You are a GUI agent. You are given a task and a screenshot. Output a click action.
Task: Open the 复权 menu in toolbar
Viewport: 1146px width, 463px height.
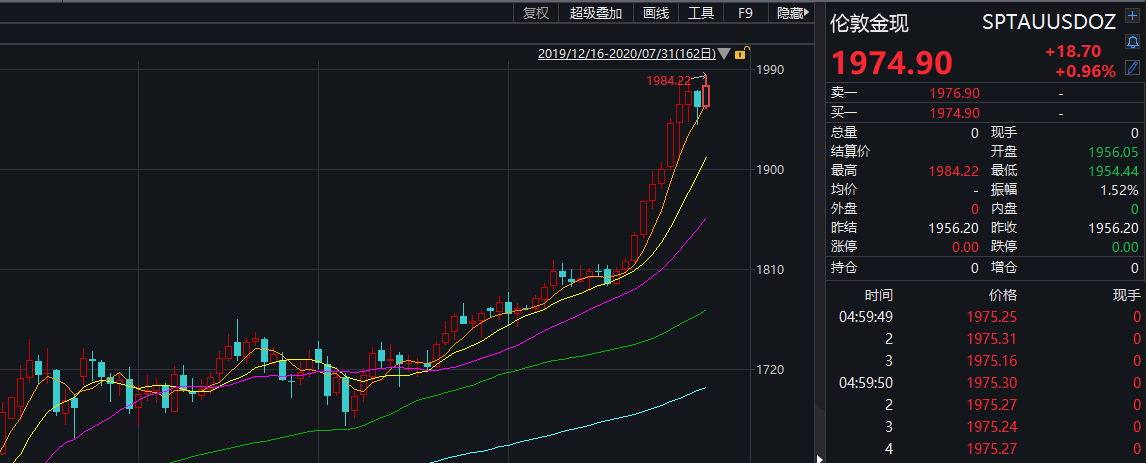tap(536, 12)
